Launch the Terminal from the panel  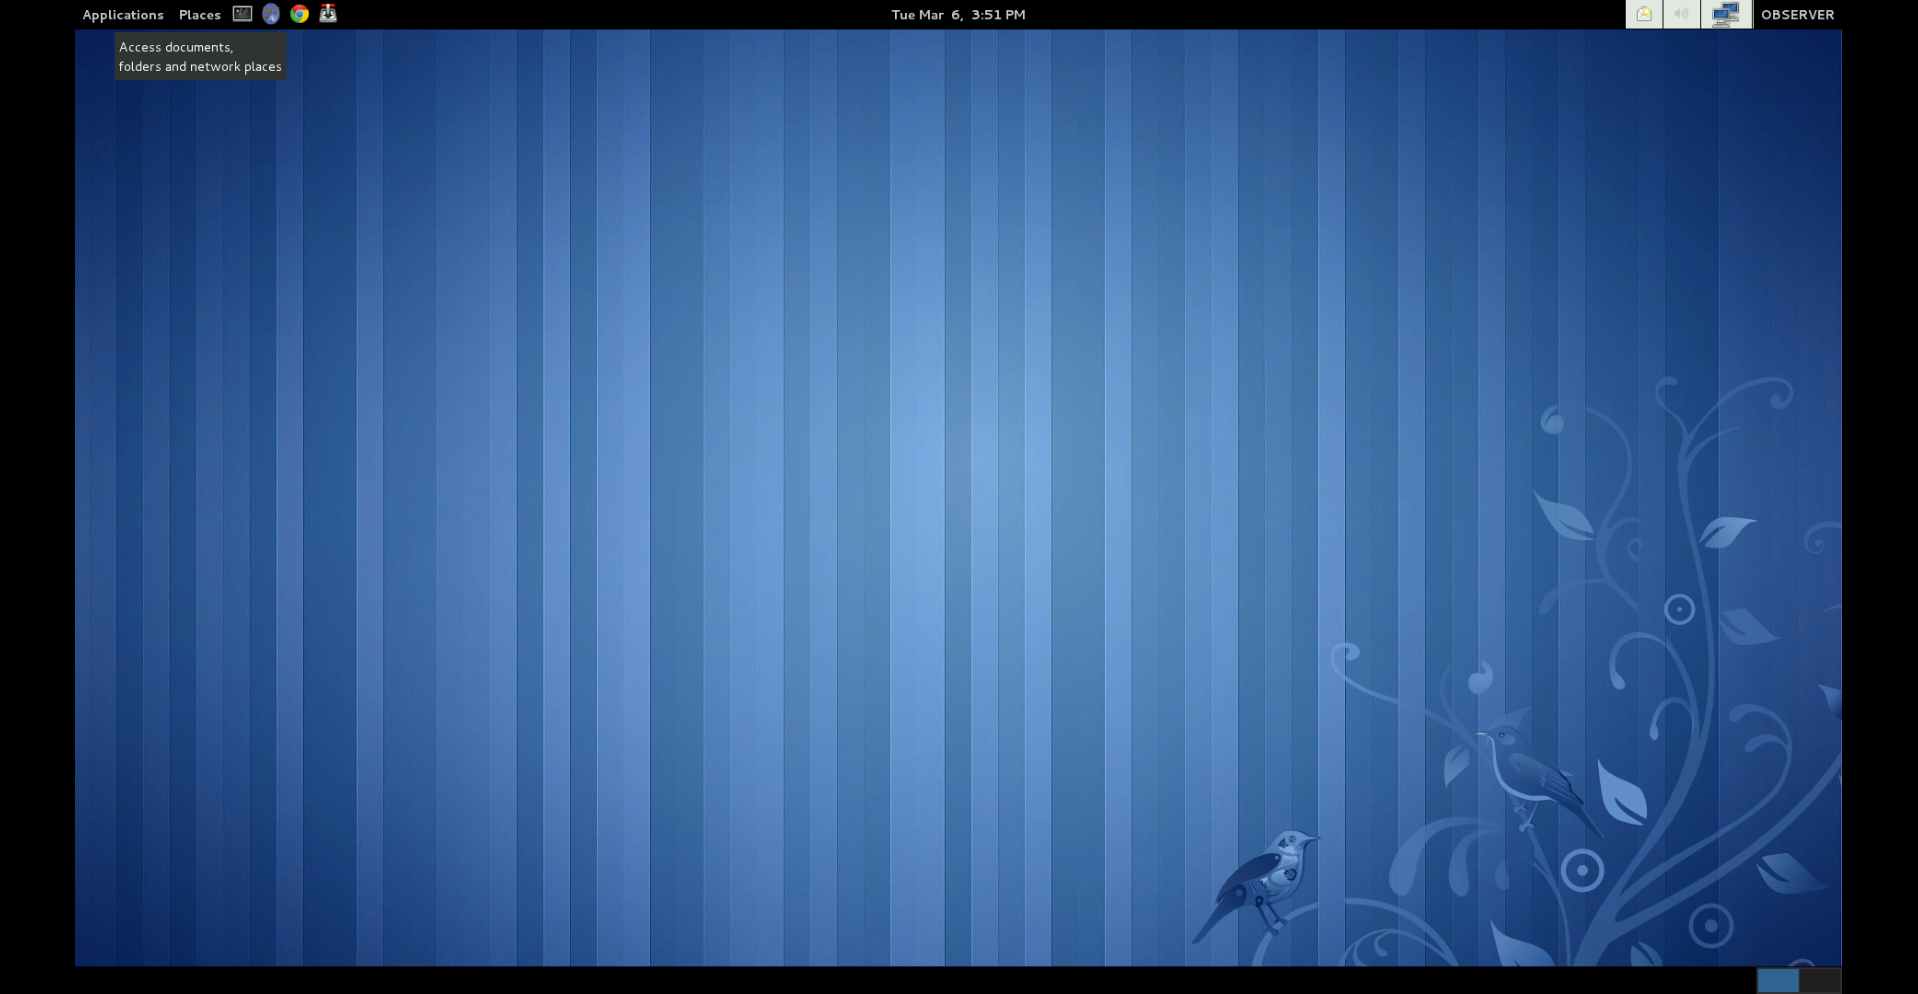242,14
